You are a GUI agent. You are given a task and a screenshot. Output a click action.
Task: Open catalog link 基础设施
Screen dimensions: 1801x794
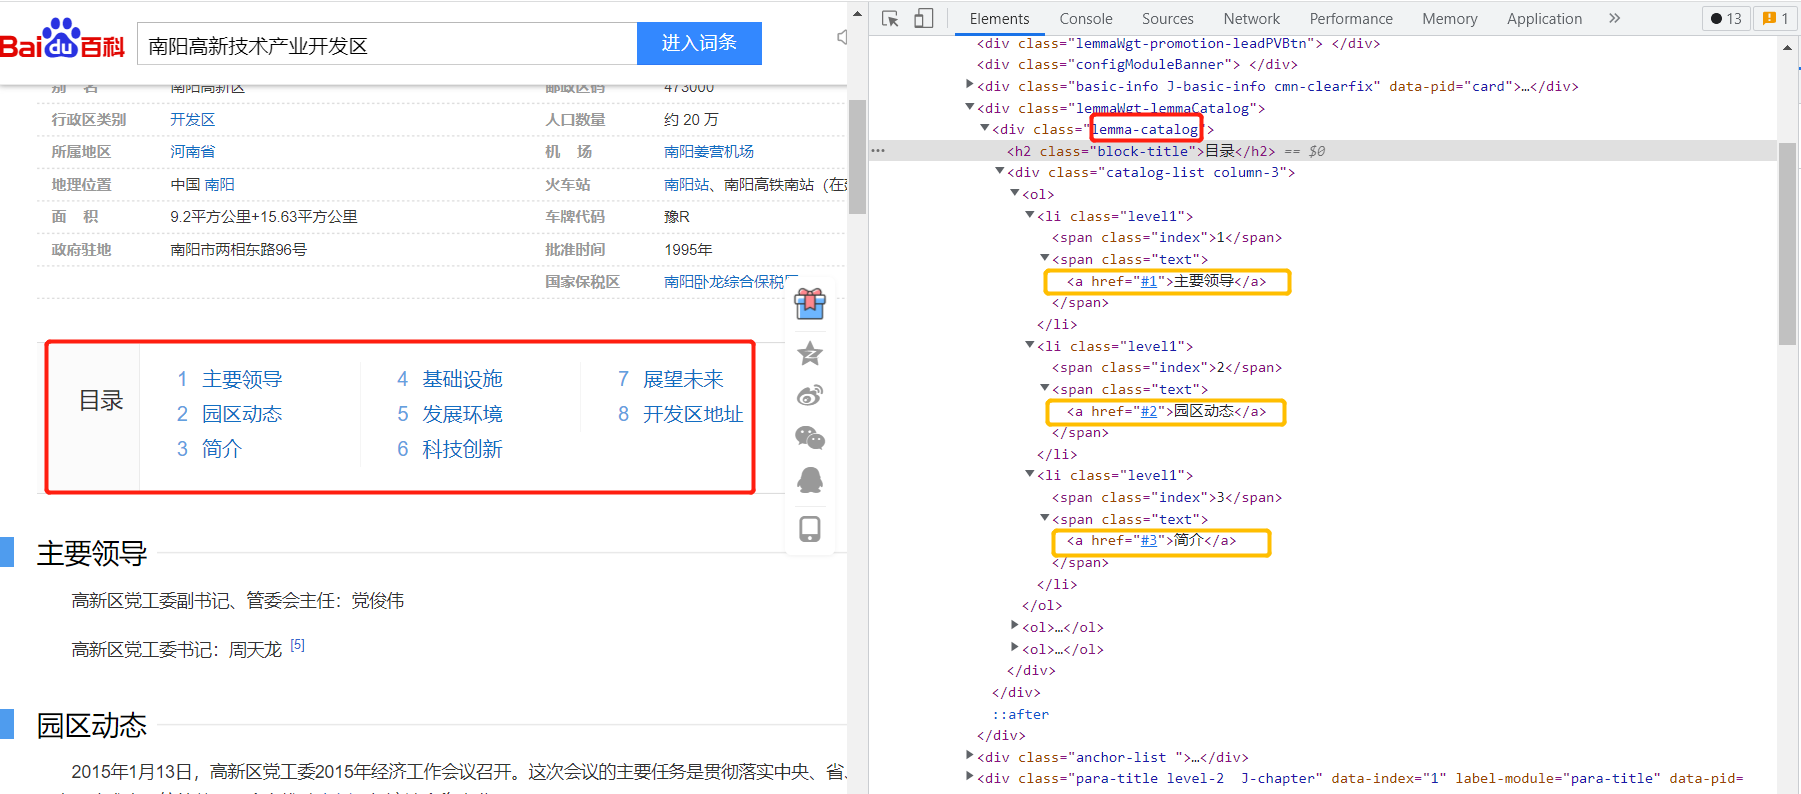(x=462, y=379)
